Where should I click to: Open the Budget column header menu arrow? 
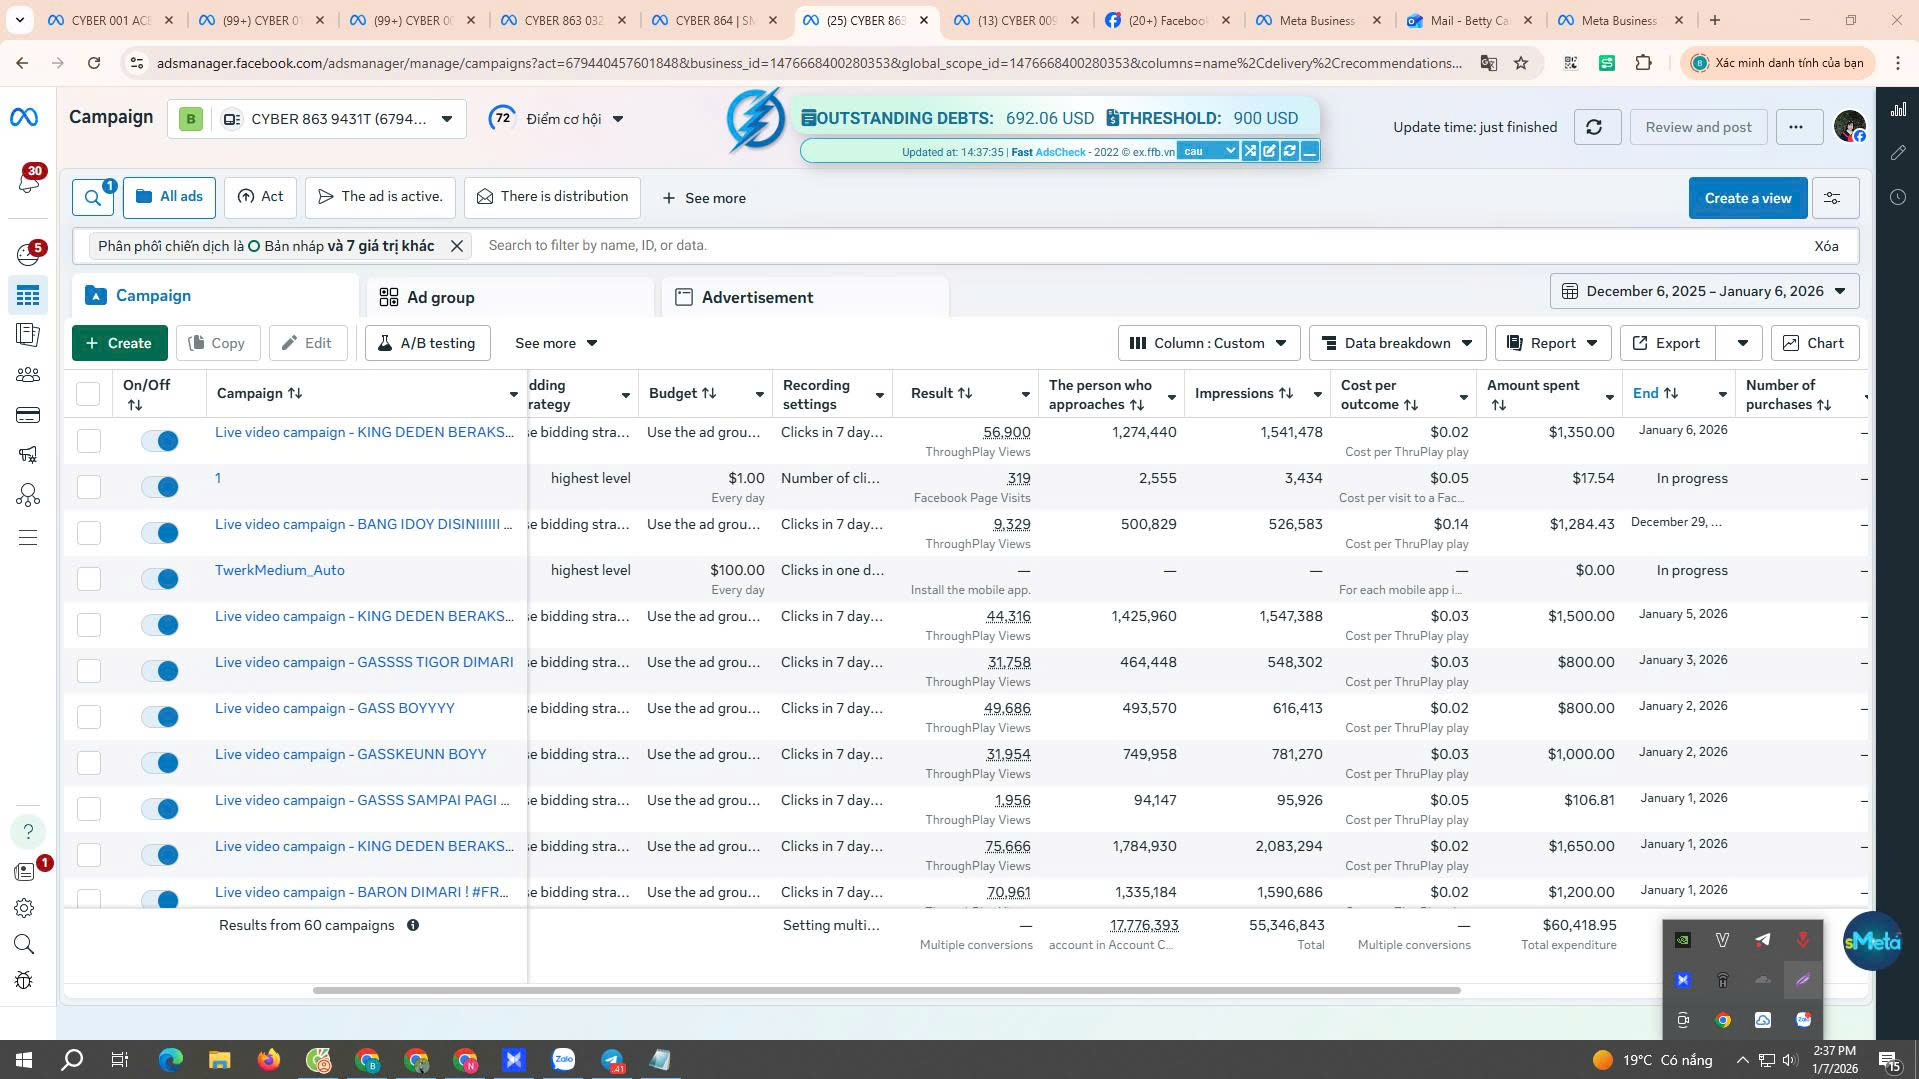(x=759, y=395)
